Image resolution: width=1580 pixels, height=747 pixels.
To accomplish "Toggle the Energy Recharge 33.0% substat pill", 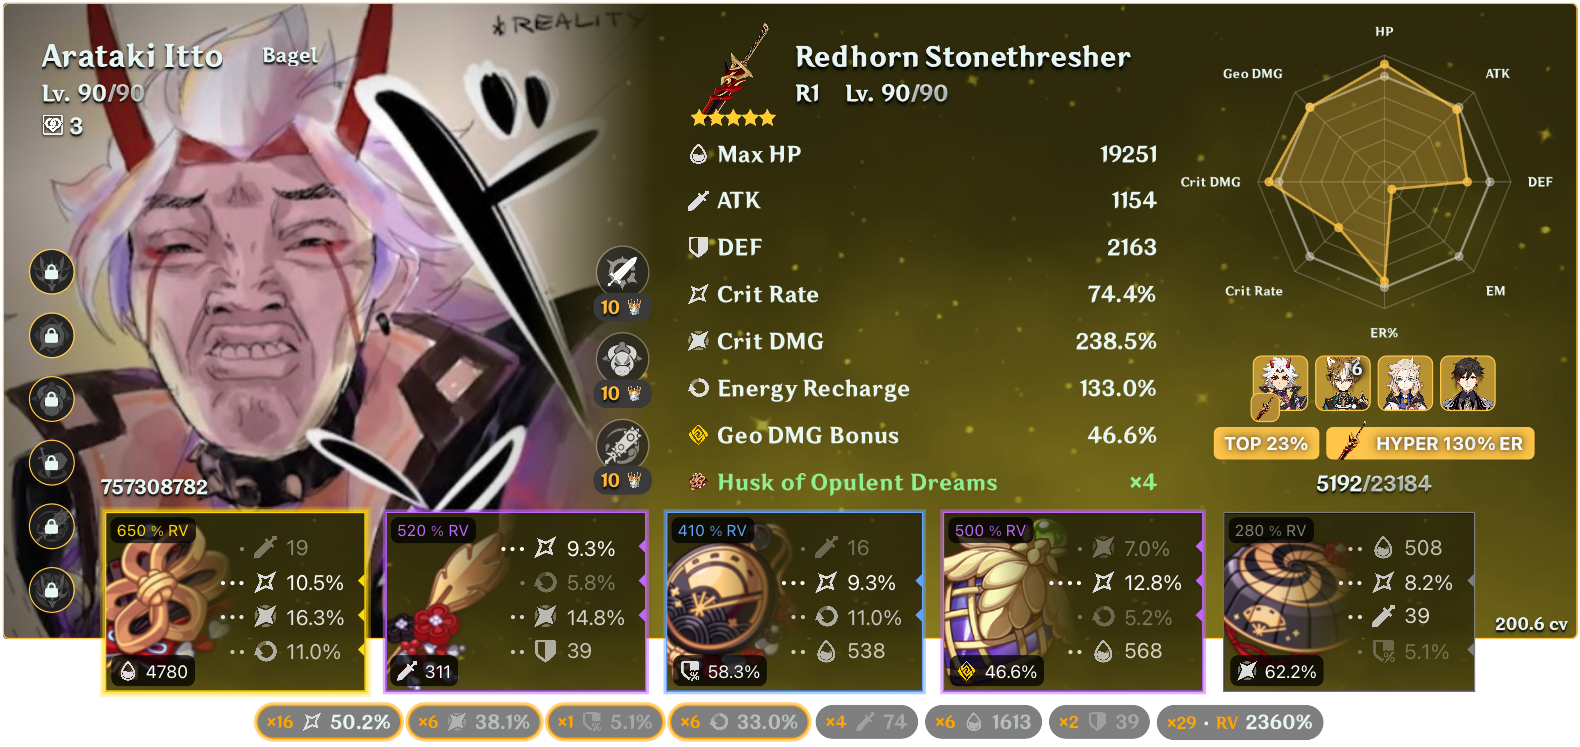I will tap(739, 722).
